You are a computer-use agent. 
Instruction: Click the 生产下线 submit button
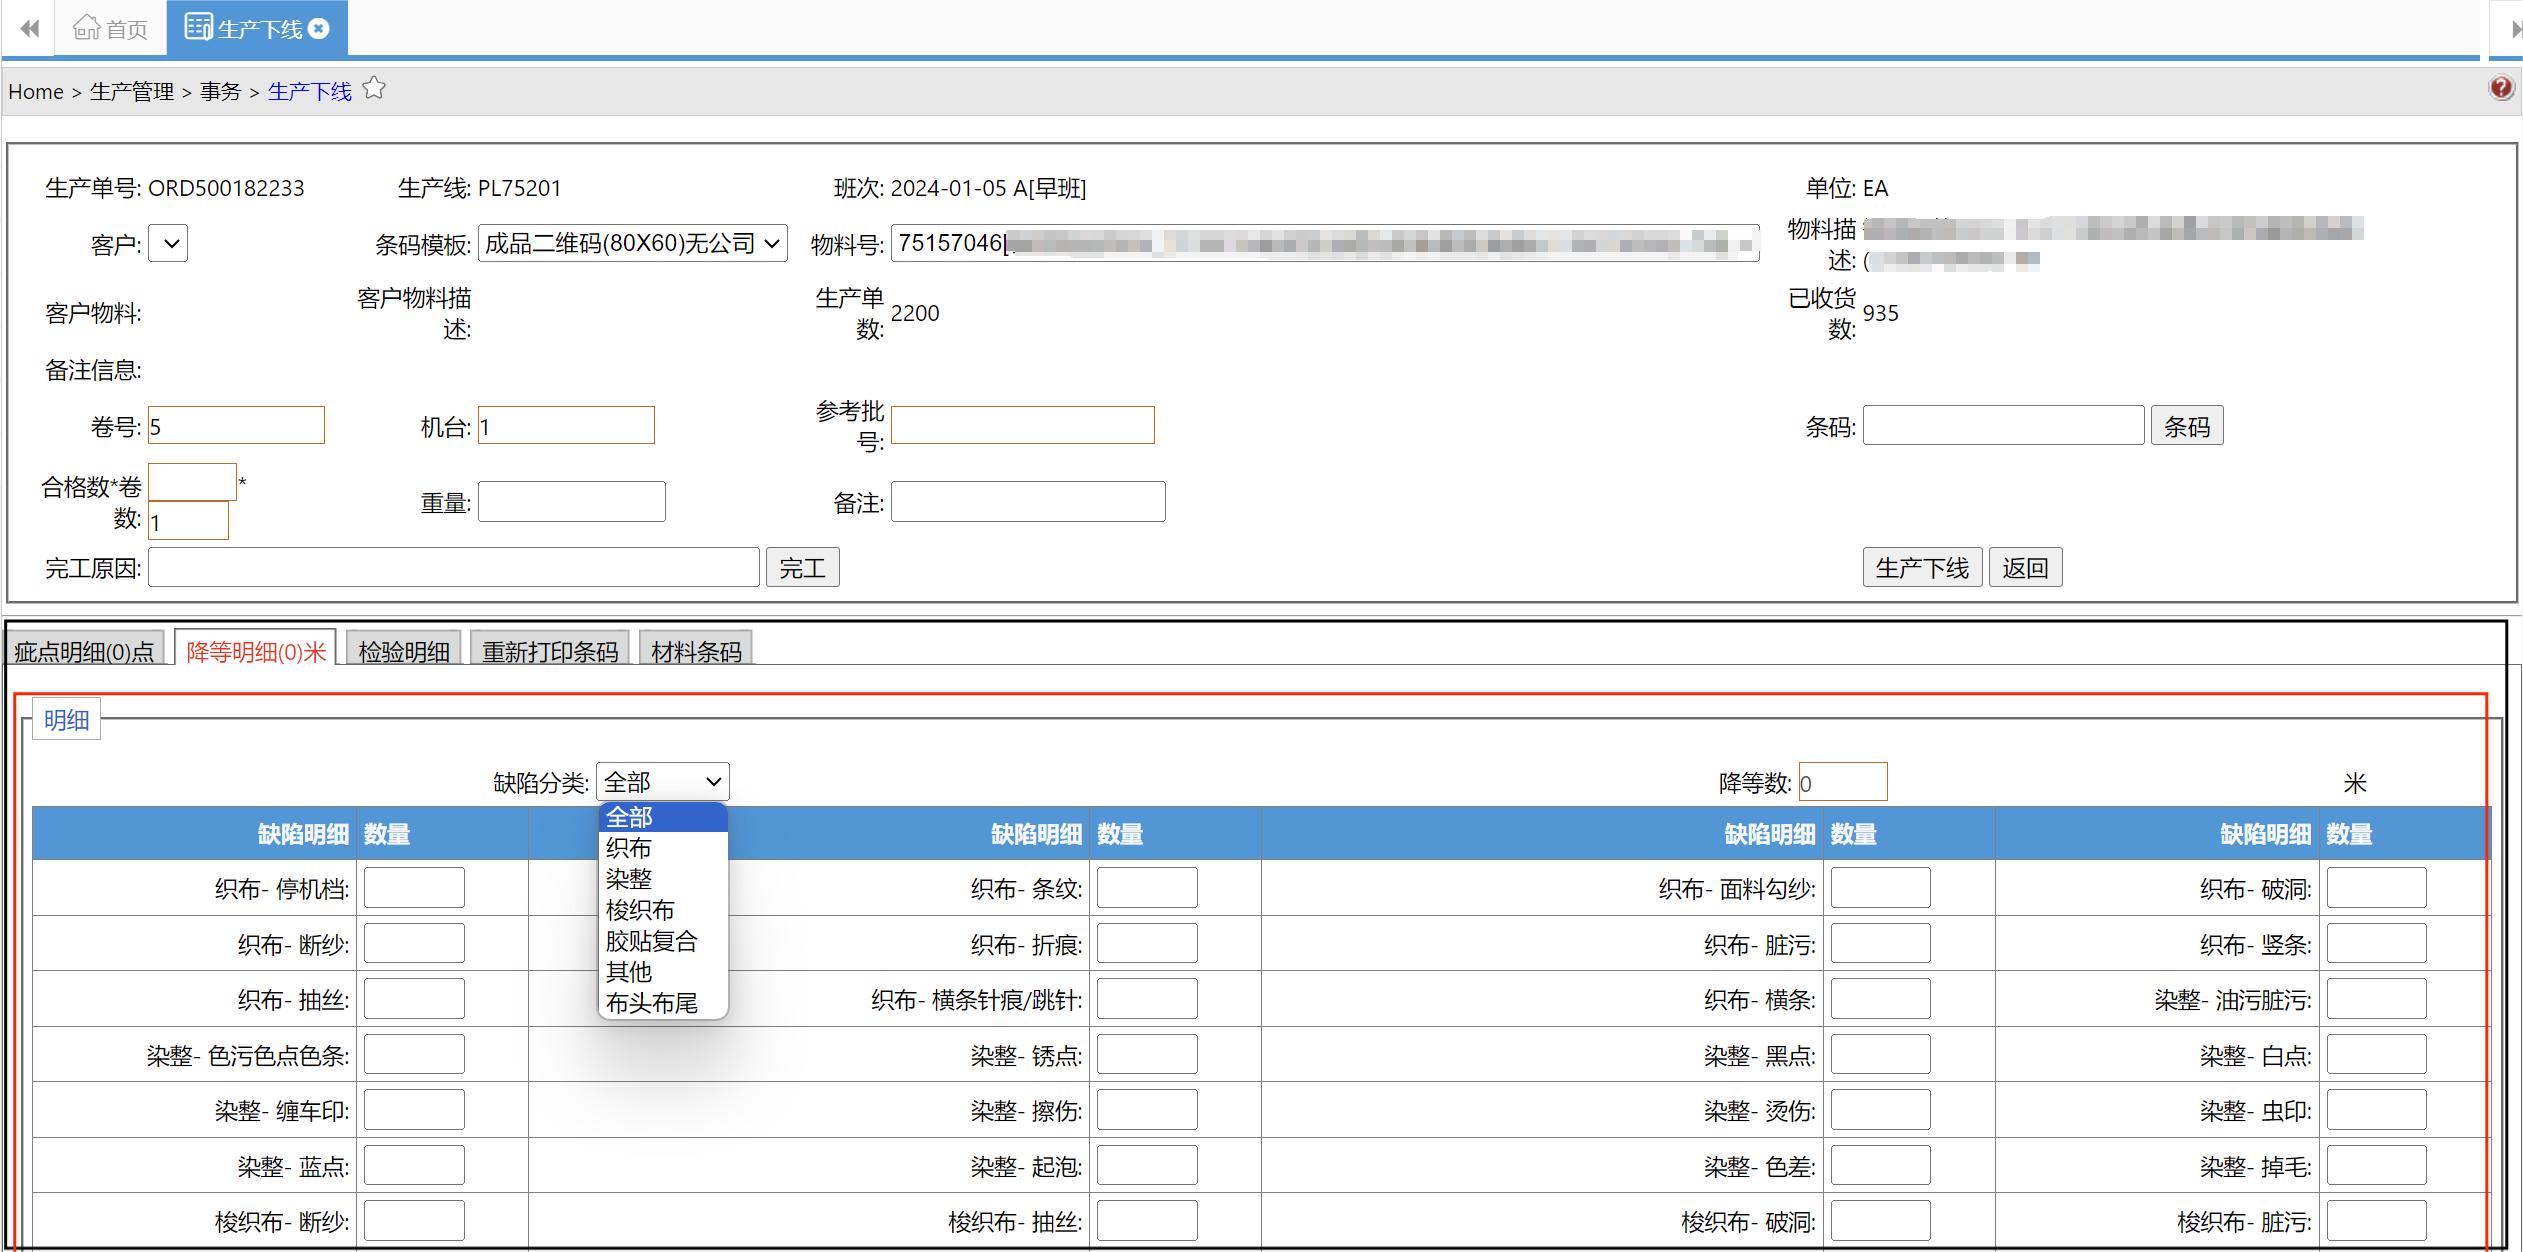click(1922, 567)
